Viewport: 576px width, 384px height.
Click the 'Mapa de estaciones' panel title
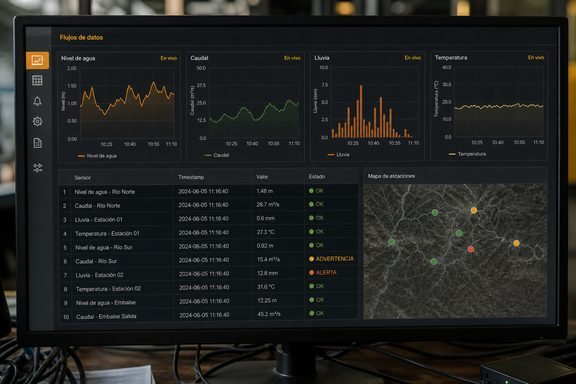tap(391, 176)
